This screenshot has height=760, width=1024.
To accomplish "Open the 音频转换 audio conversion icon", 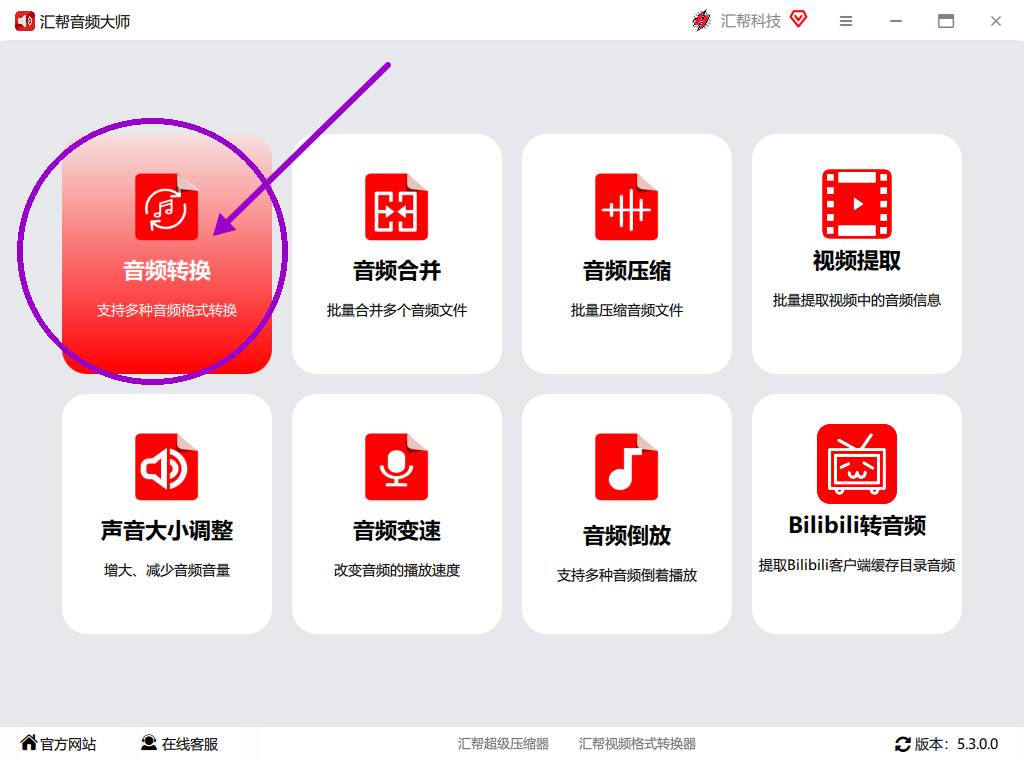I will tap(167, 207).
